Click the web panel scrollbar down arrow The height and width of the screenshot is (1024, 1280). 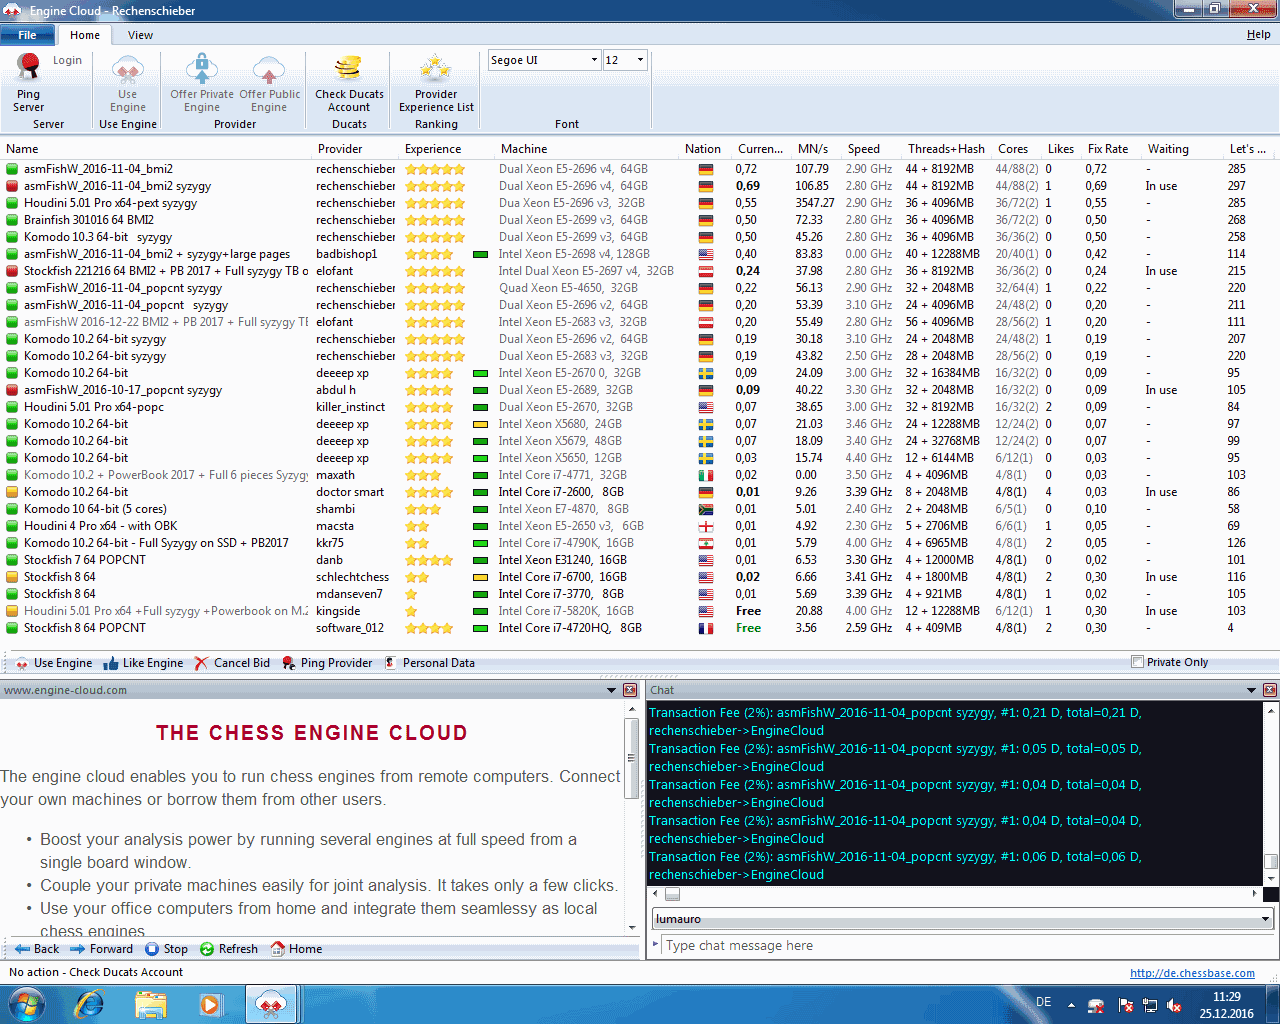[631, 928]
